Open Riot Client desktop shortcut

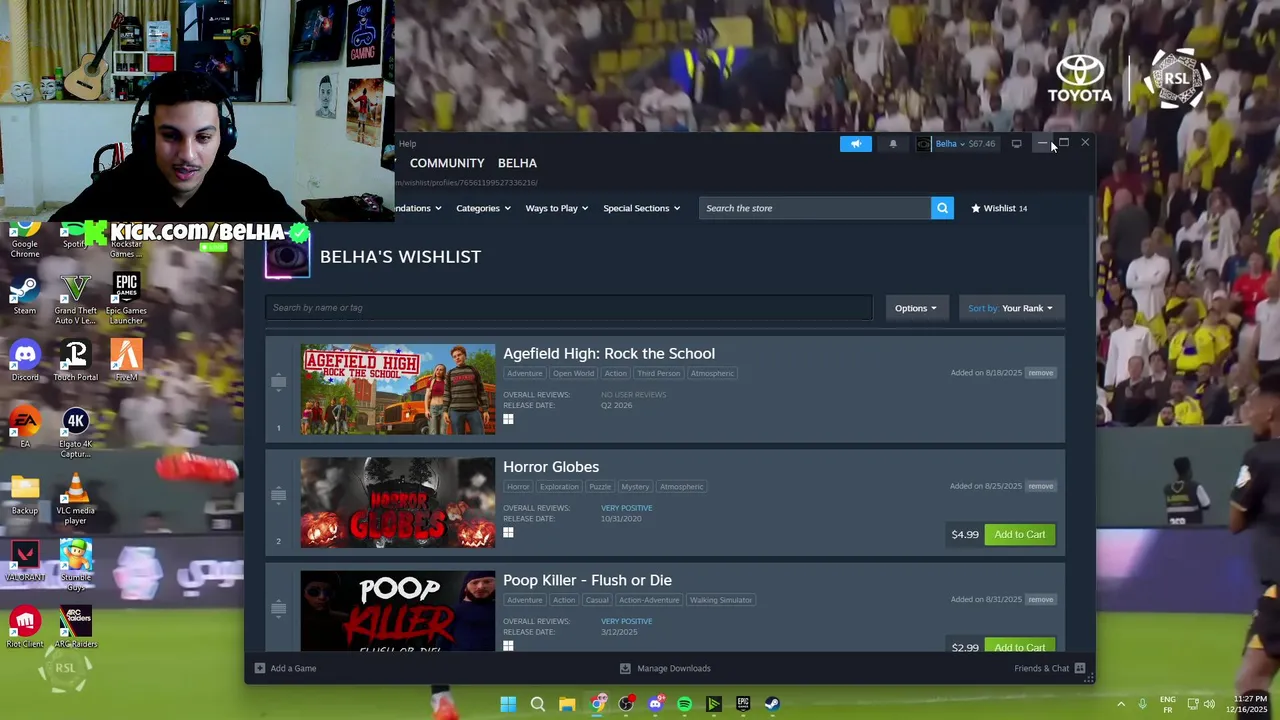[x=25, y=628]
